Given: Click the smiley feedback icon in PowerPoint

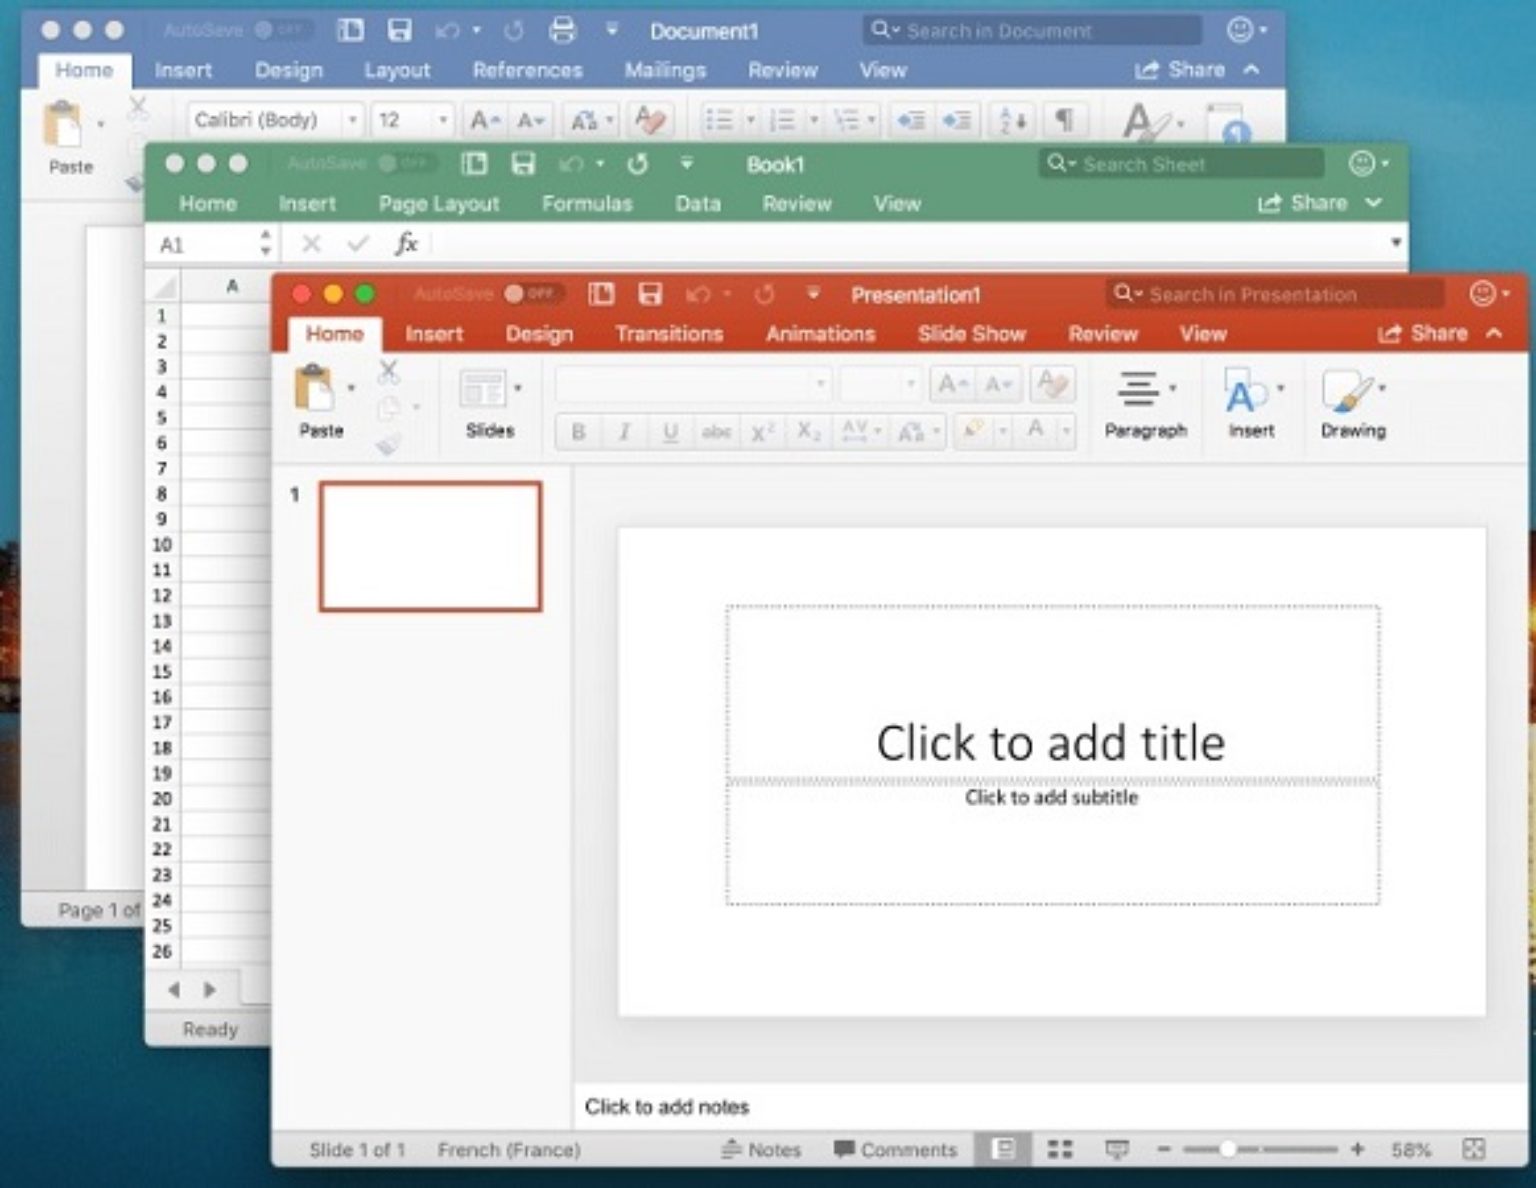Looking at the screenshot, I should tap(1483, 293).
